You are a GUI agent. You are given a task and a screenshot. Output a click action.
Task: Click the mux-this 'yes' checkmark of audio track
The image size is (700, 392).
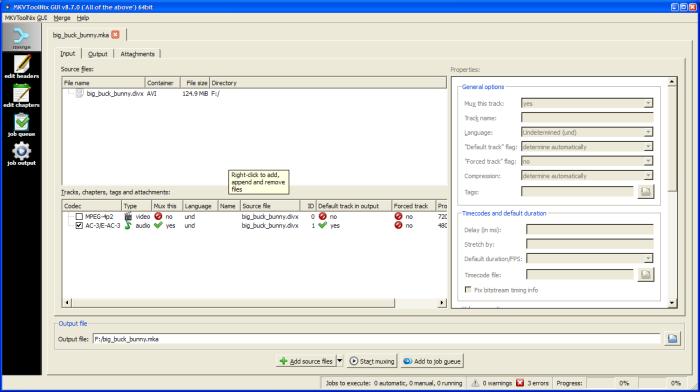[x=158, y=225]
